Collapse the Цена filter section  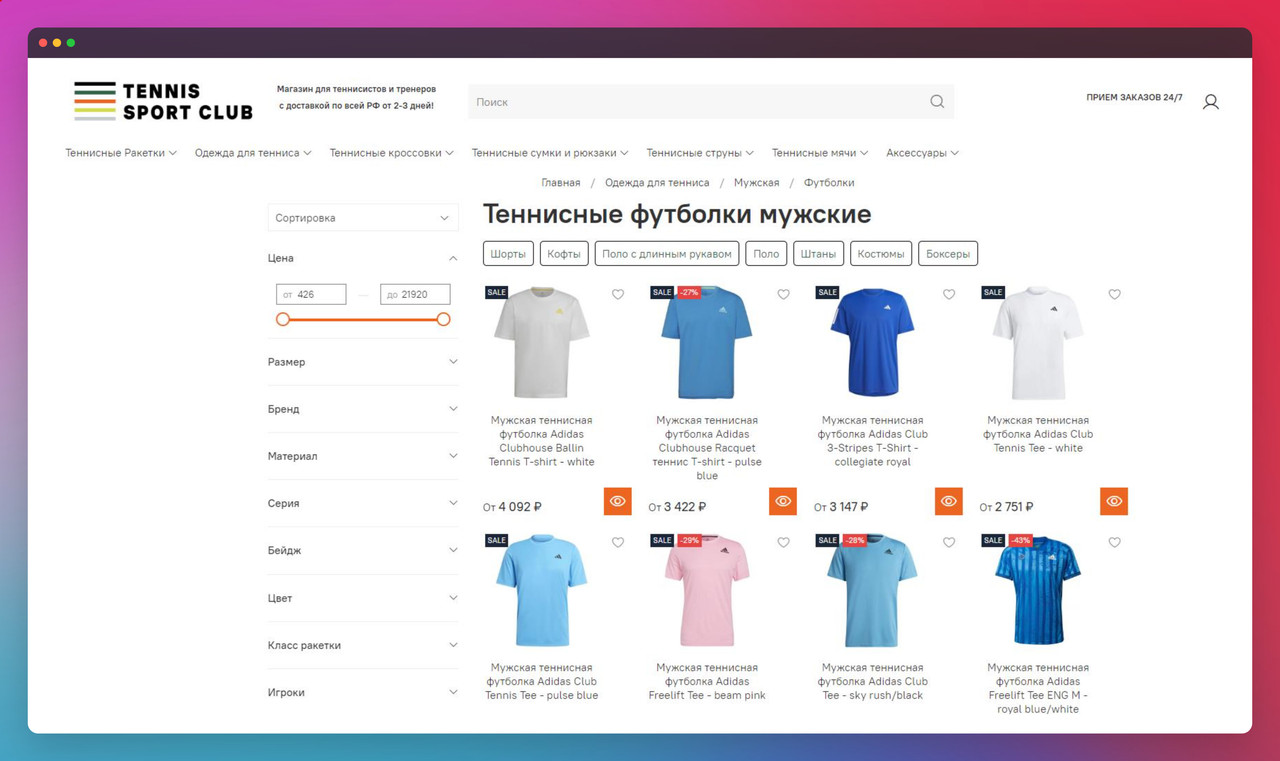click(363, 258)
